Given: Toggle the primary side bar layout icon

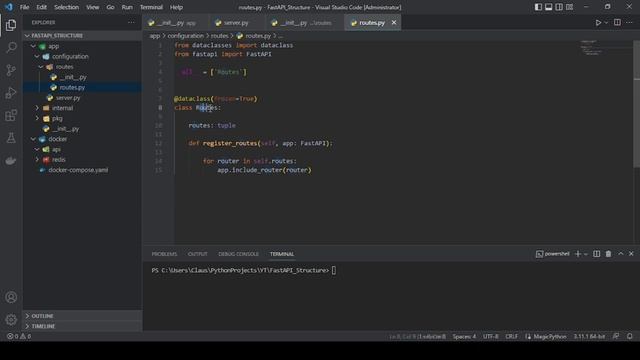Looking at the screenshot, I should pos(538,7).
